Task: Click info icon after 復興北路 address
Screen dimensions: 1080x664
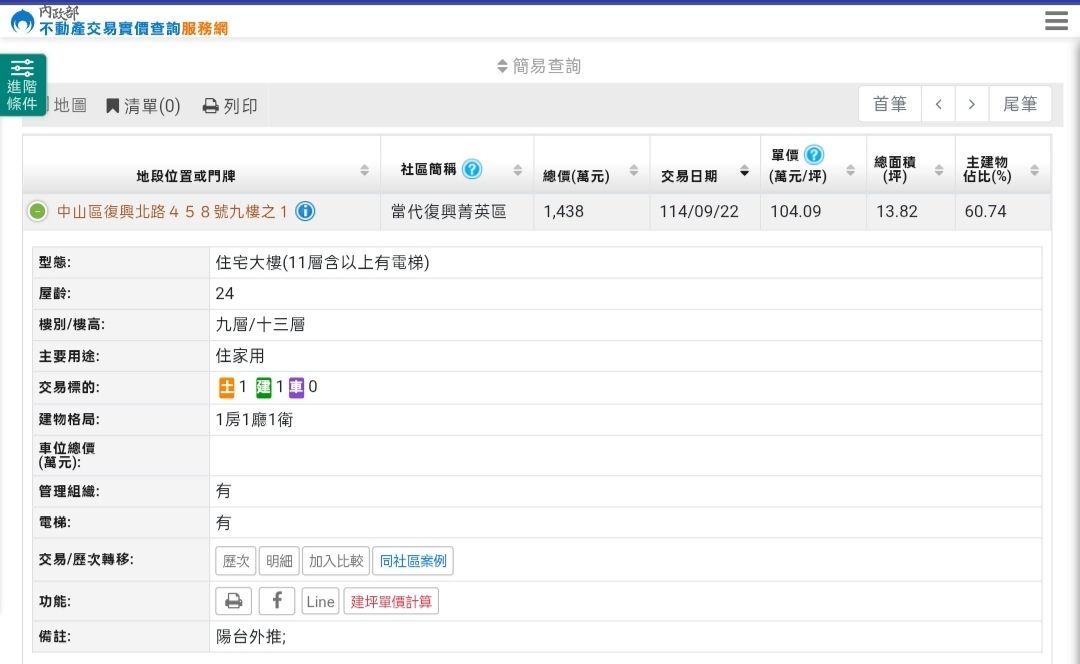Action: (305, 211)
